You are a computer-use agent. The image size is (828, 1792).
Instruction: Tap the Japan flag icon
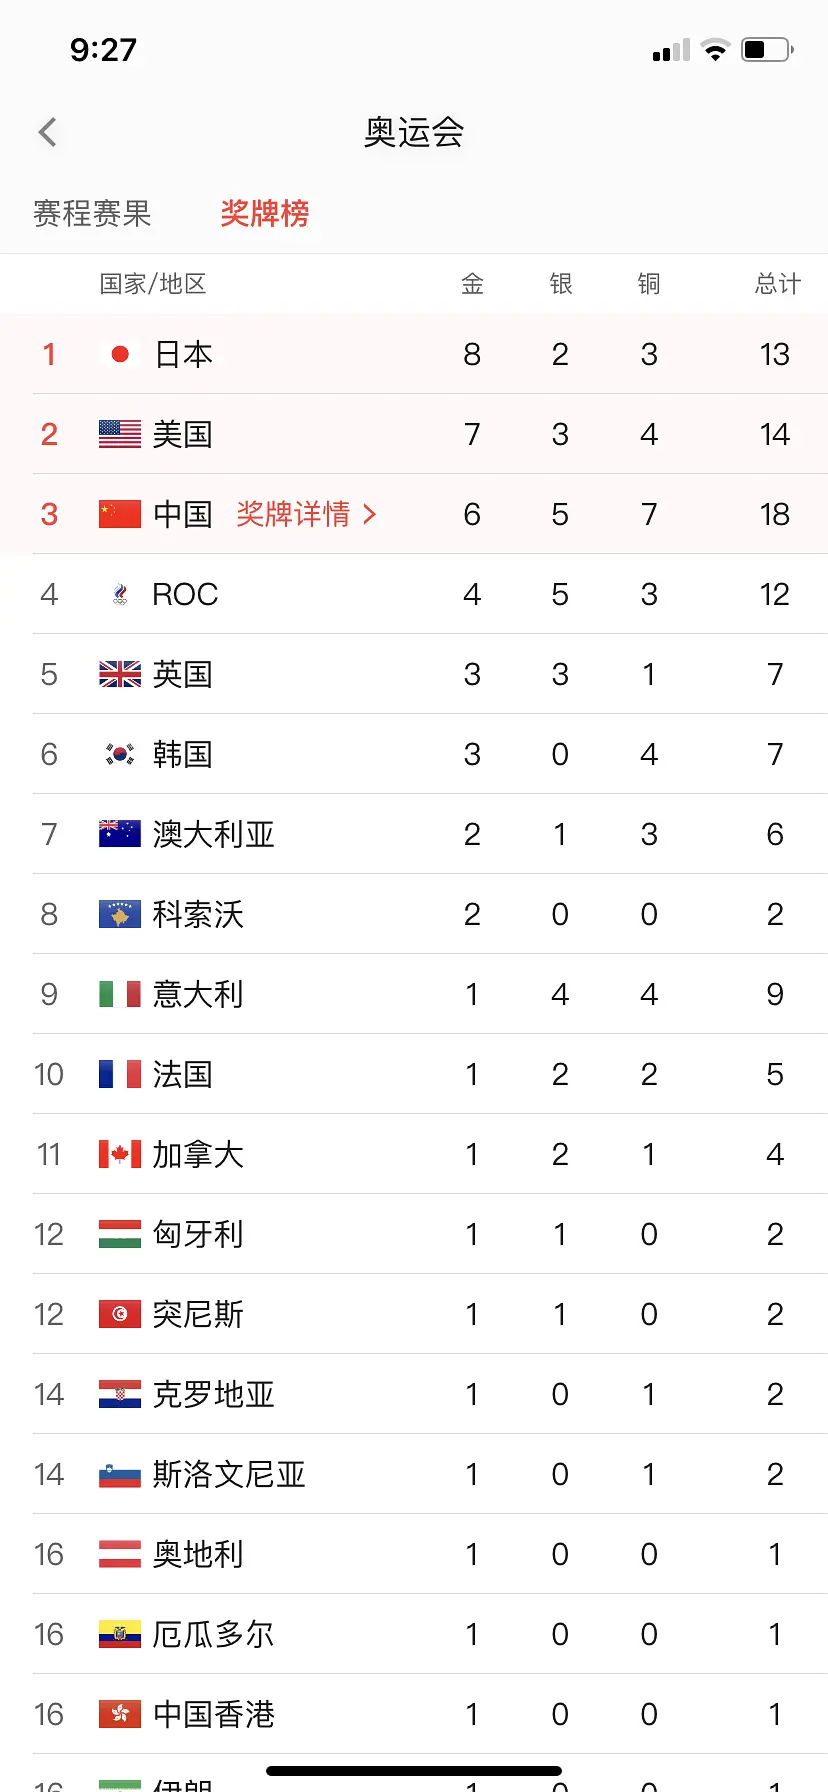[120, 354]
